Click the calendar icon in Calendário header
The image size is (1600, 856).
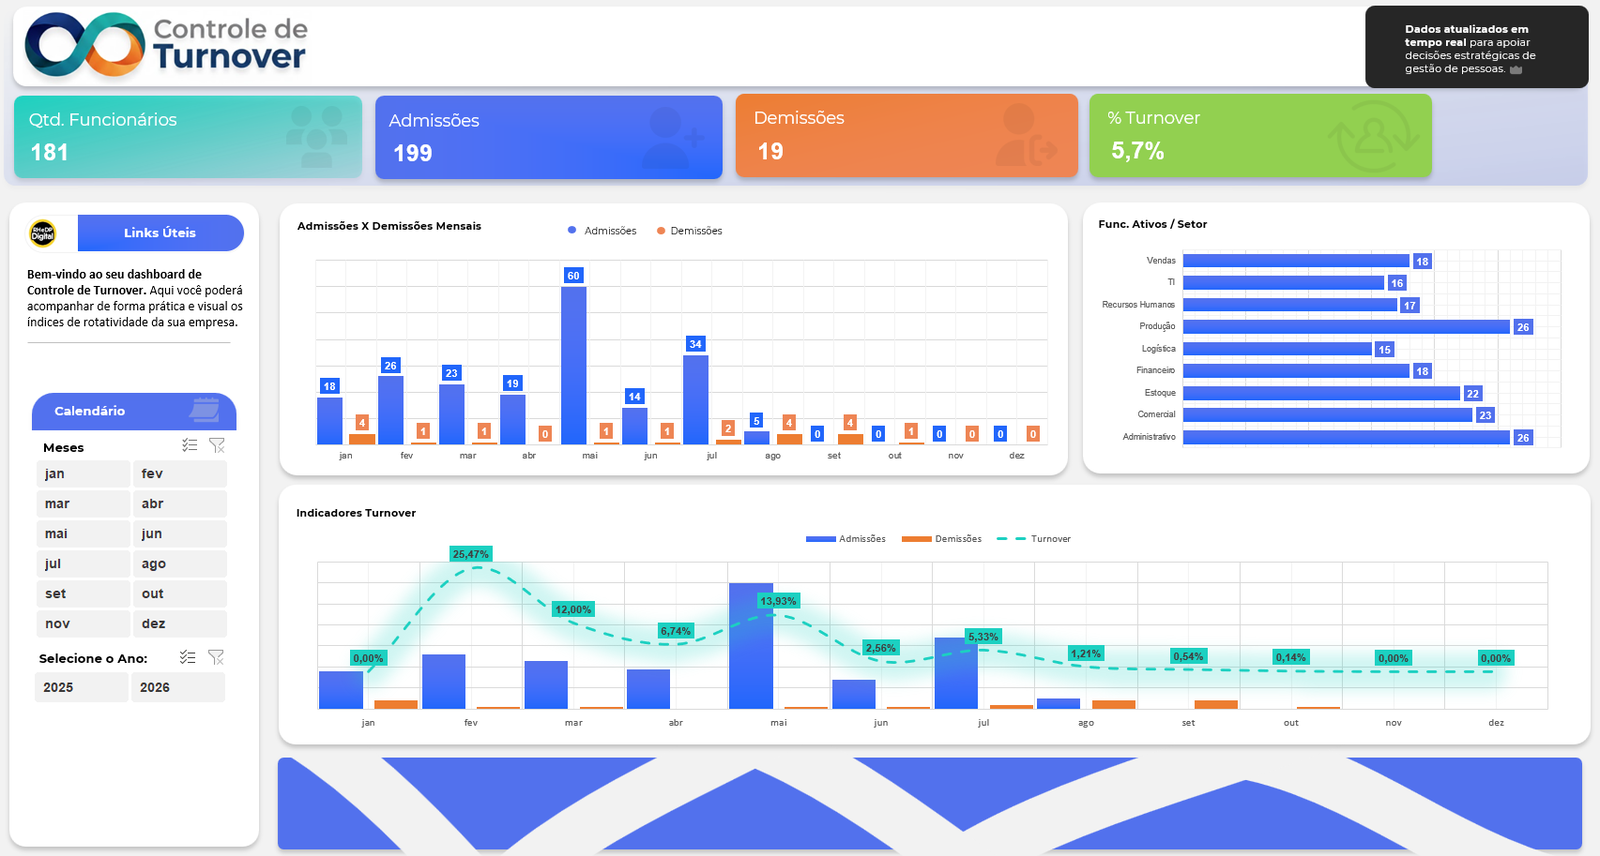click(x=205, y=410)
